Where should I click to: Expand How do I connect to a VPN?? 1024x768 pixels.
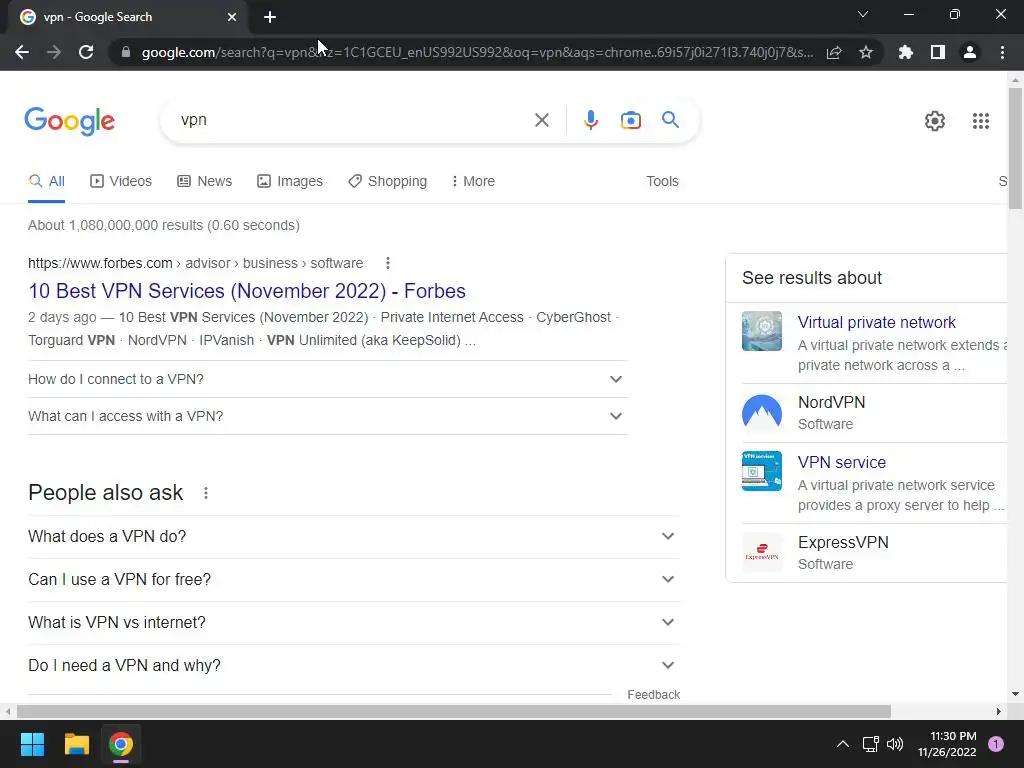click(x=328, y=379)
